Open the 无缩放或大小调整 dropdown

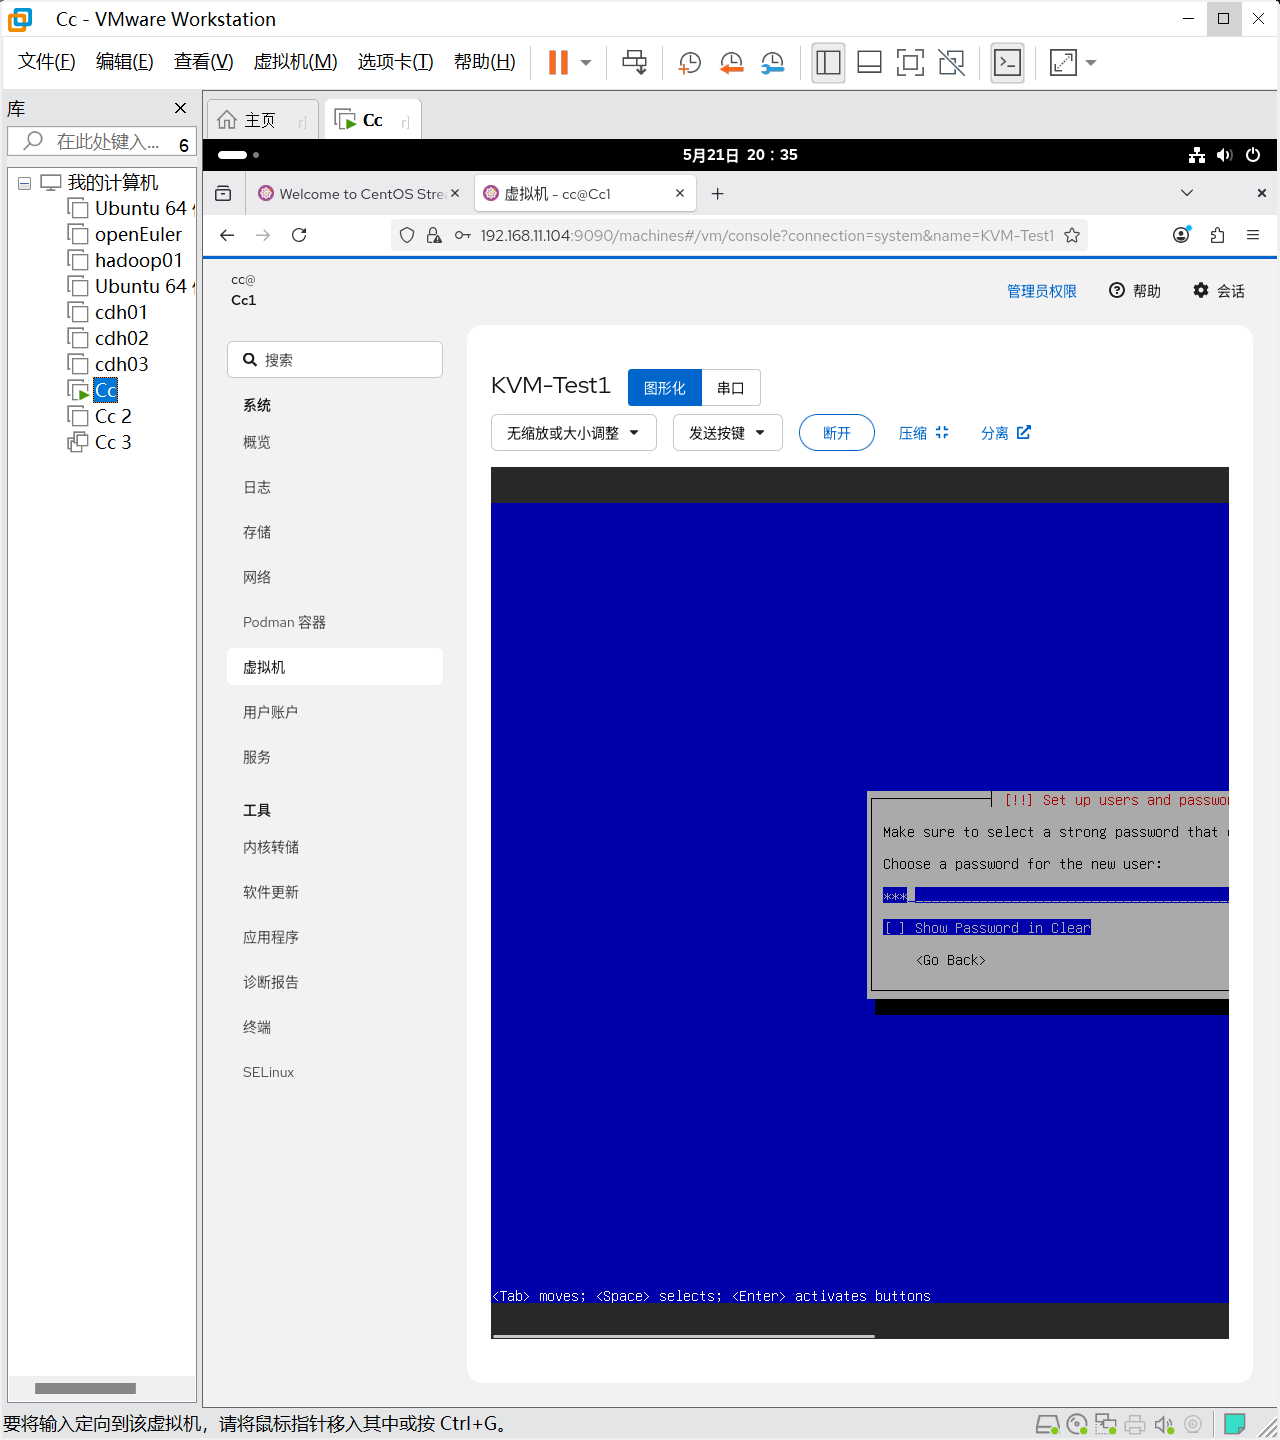coord(573,433)
